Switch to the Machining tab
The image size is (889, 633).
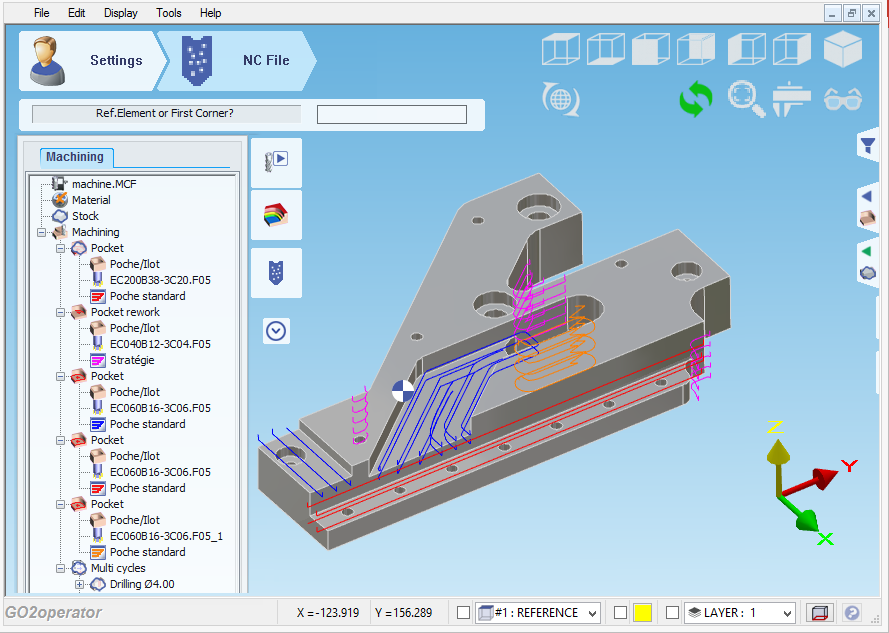point(75,157)
